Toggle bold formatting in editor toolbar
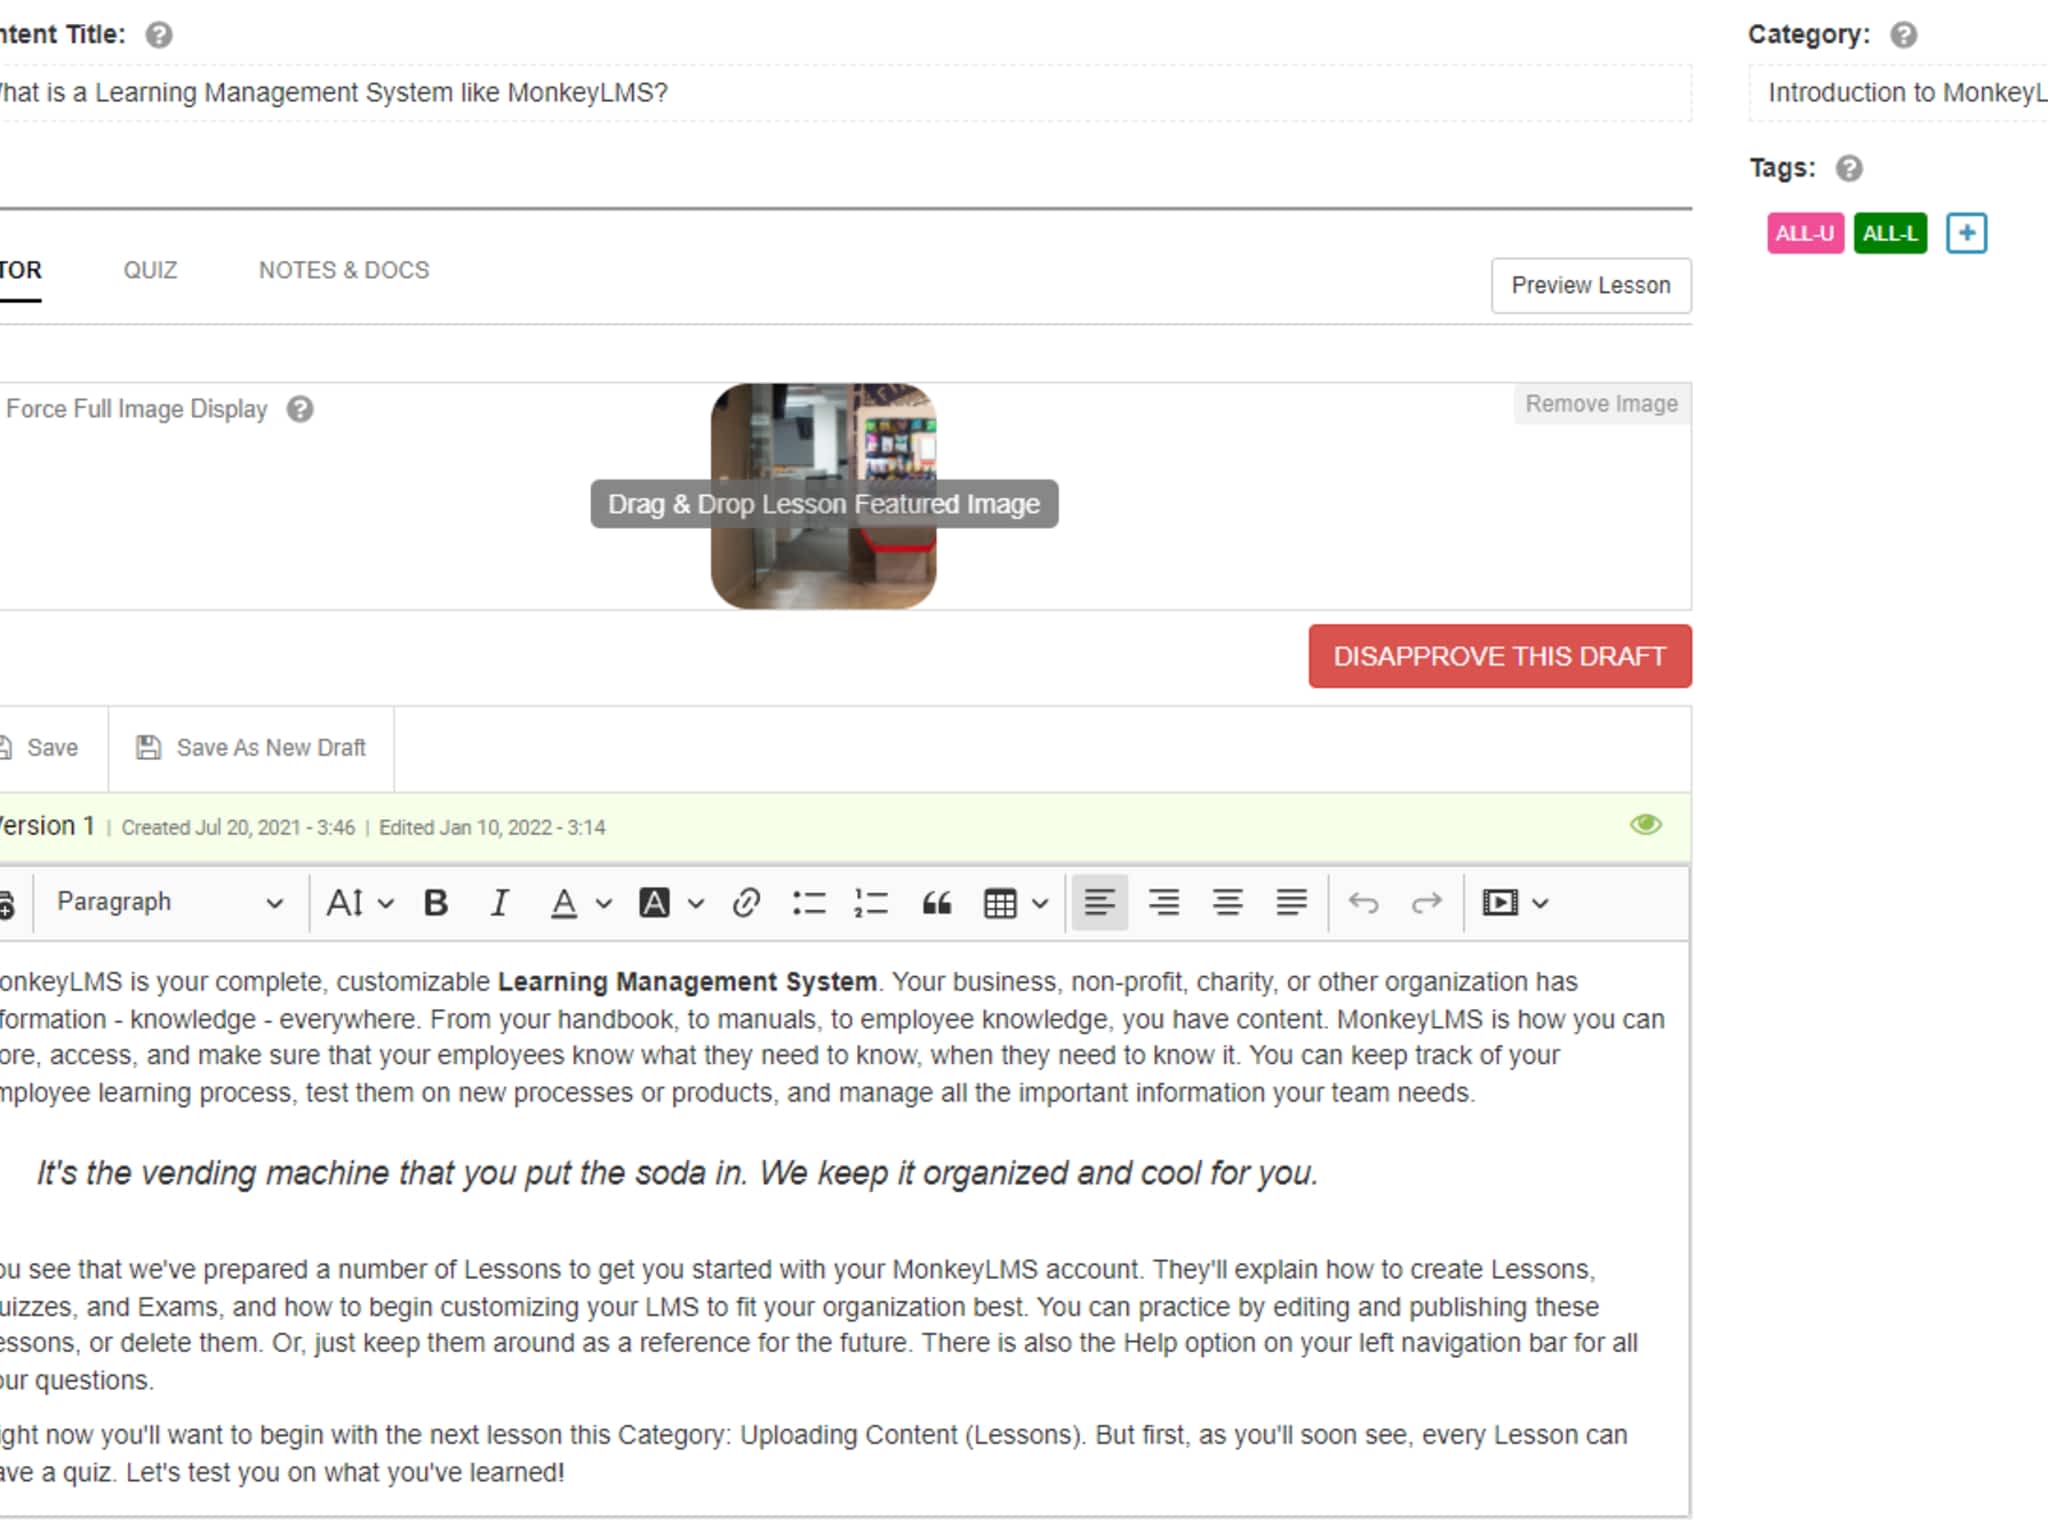Screen dimensions: 2048x1536 click(435, 903)
